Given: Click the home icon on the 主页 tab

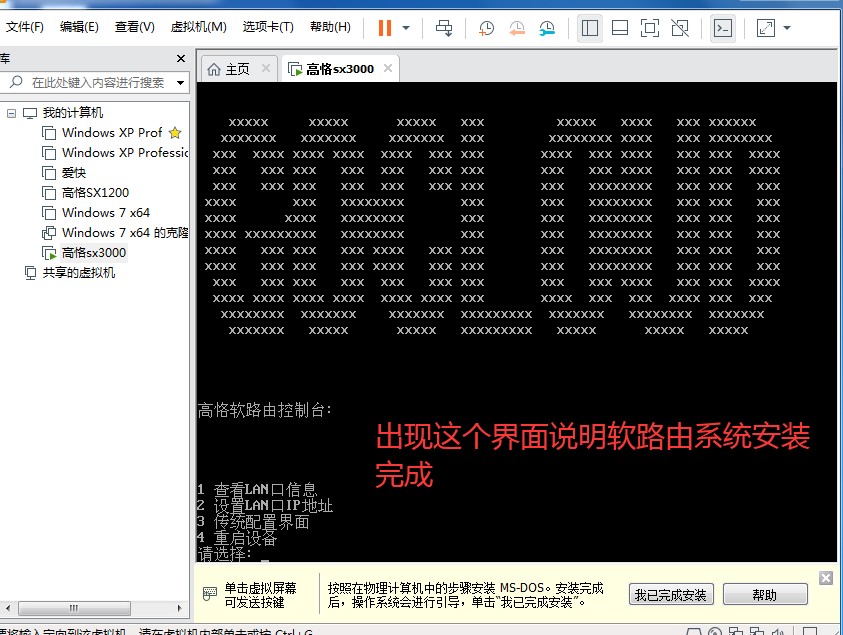Looking at the screenshot, I should coord(214,69).
